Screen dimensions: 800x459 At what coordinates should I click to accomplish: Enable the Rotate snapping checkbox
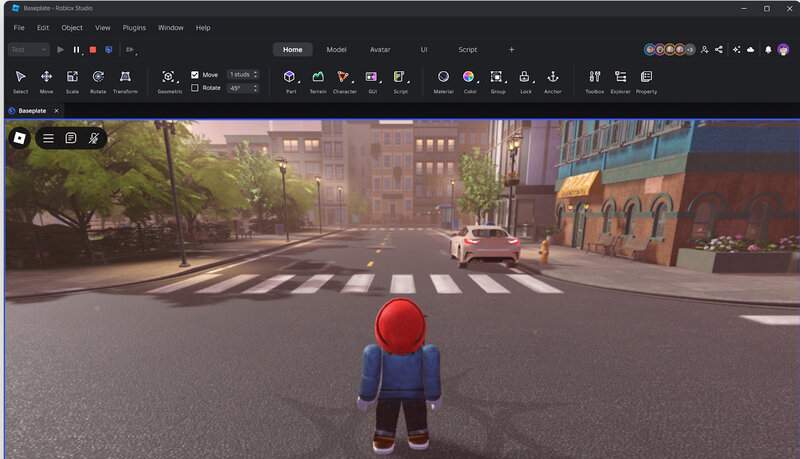point(195,88)
